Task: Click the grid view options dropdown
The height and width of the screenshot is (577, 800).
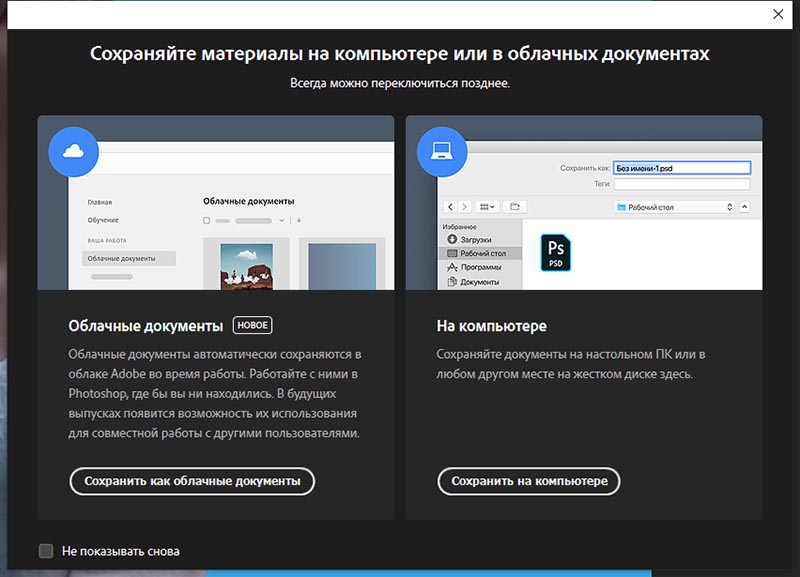Action: tap(487, 207)
